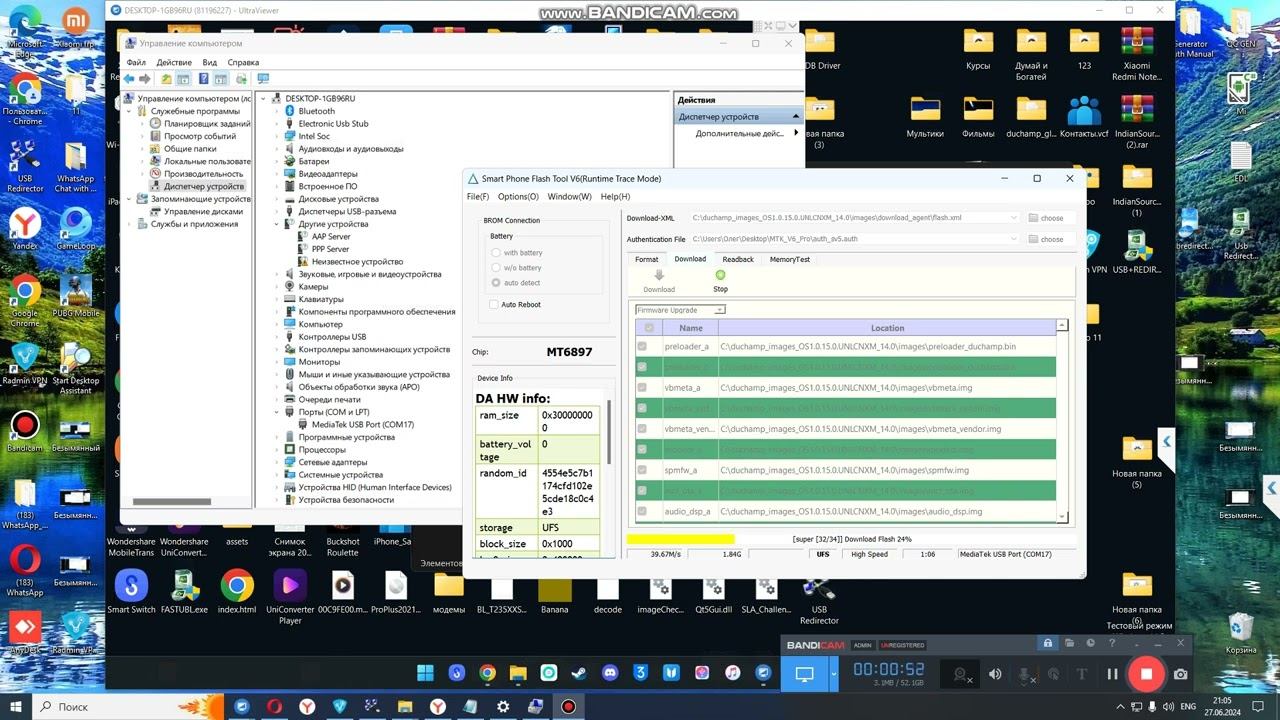
Task: Pause the Bandicam recording
Action: click(1112, 674)
